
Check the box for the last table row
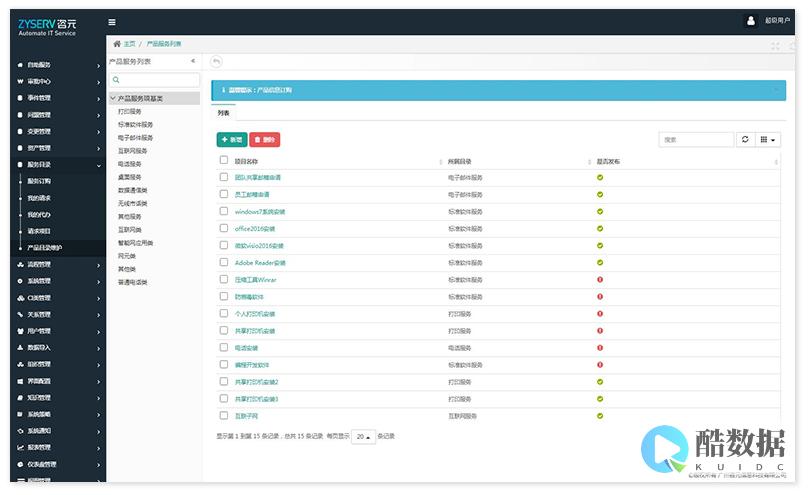(x=224, y=415)
